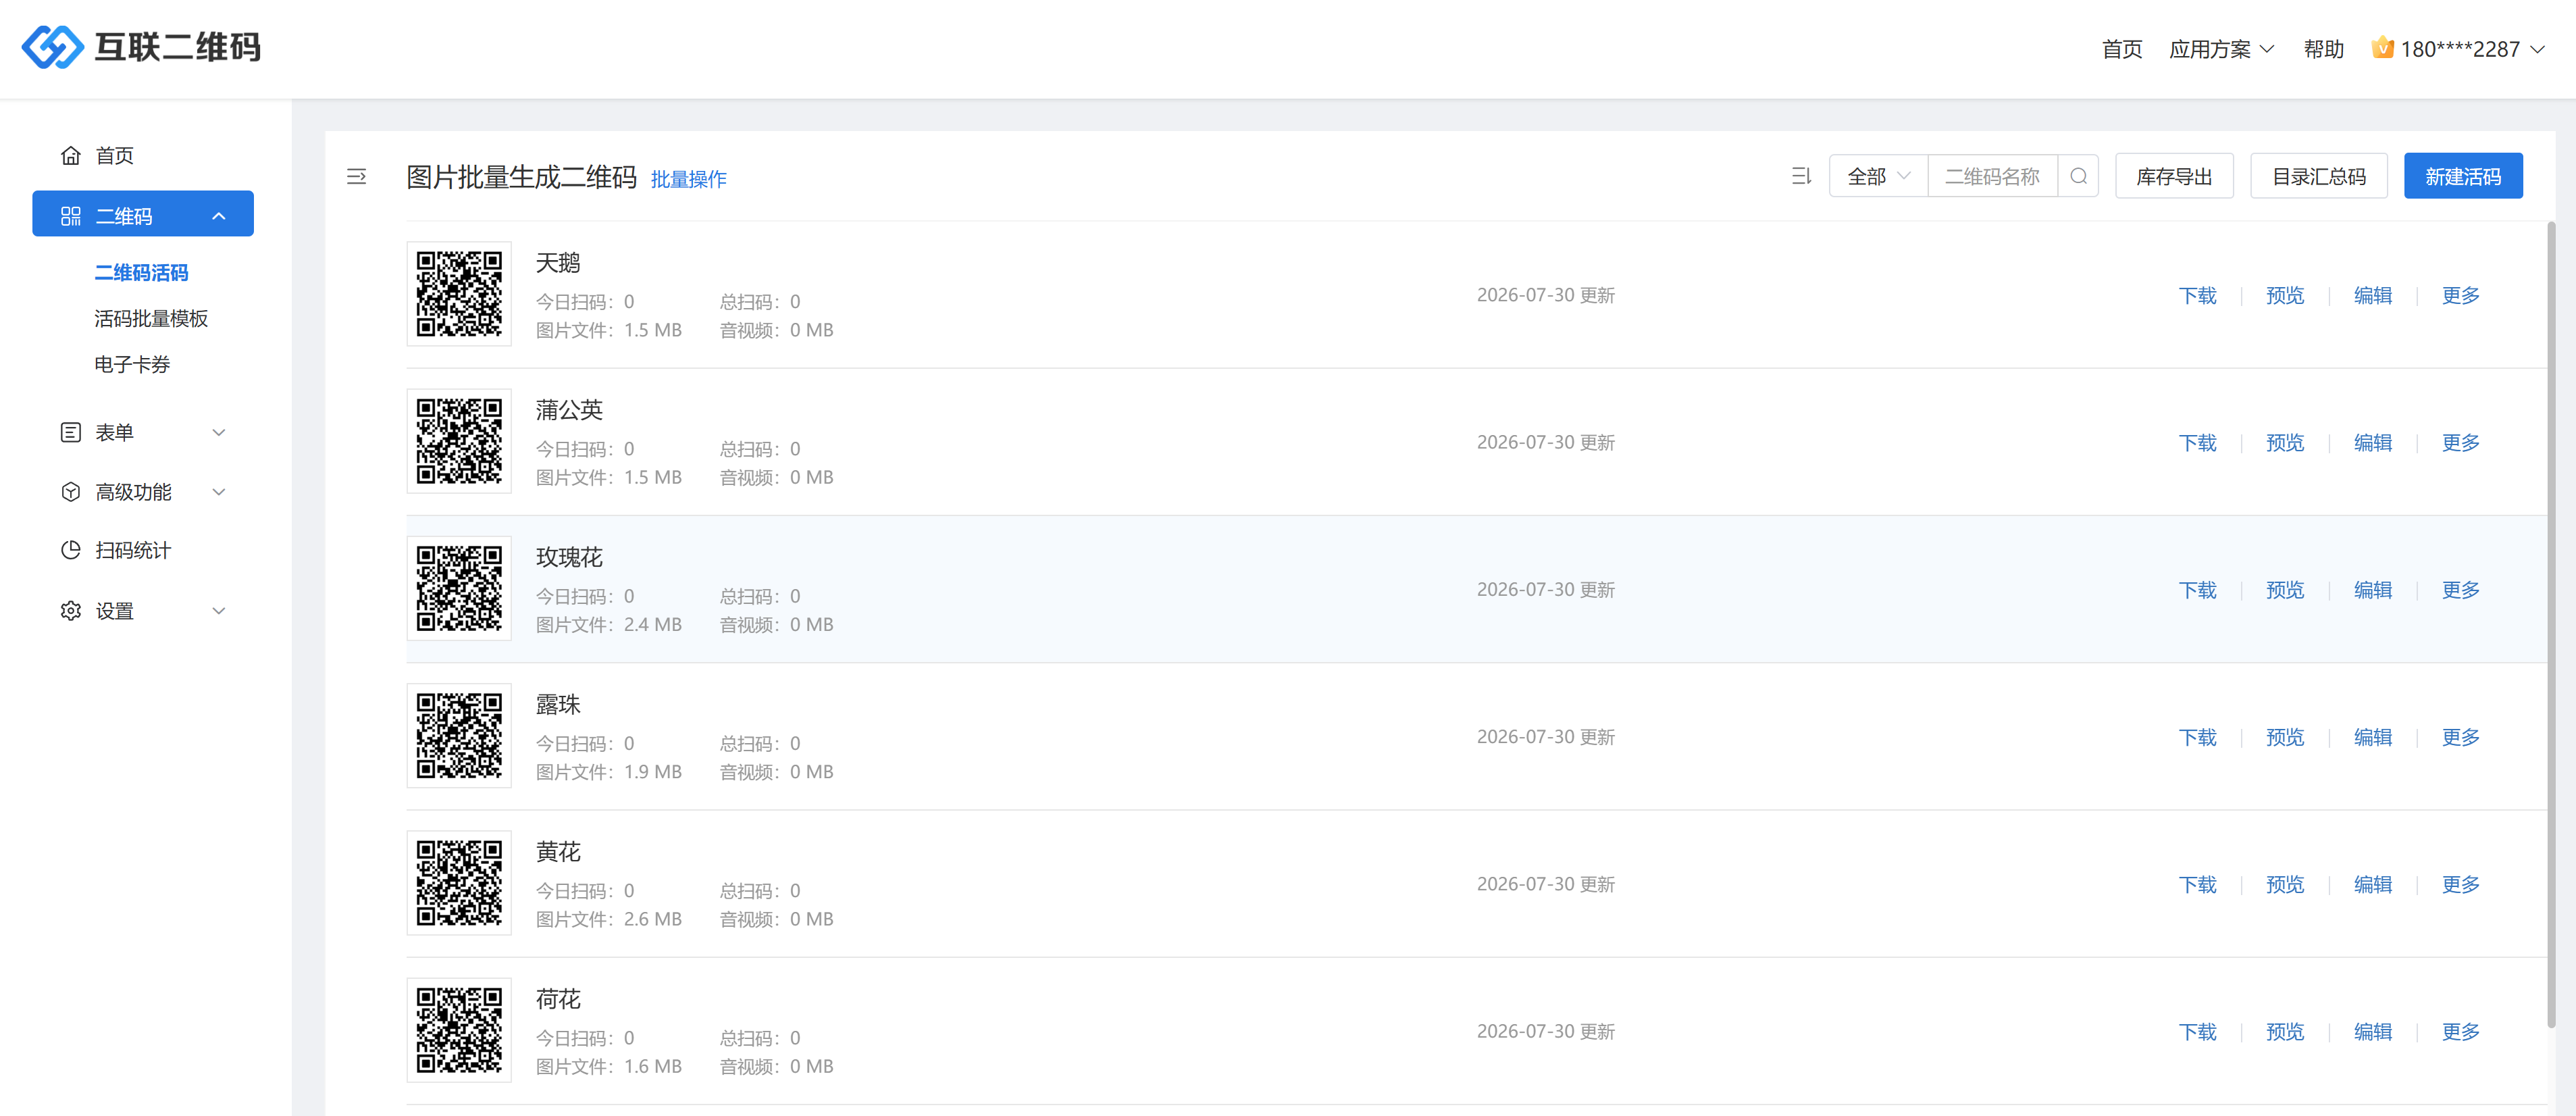Collapse the sidebar using the menu fold icon
Image resolution: width=2576 pixels, height=1116 pixels.
click(x=356, y=177)
